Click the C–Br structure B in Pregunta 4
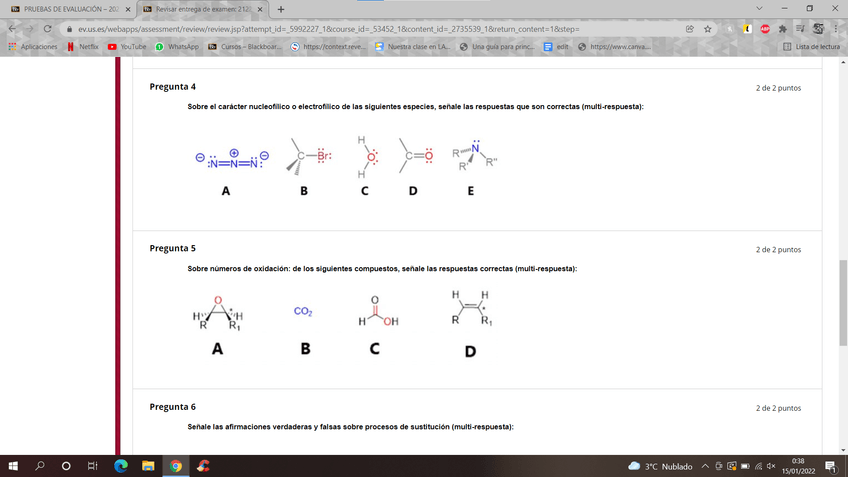Screen dimensions: 848x477 [x=308, y=156]
